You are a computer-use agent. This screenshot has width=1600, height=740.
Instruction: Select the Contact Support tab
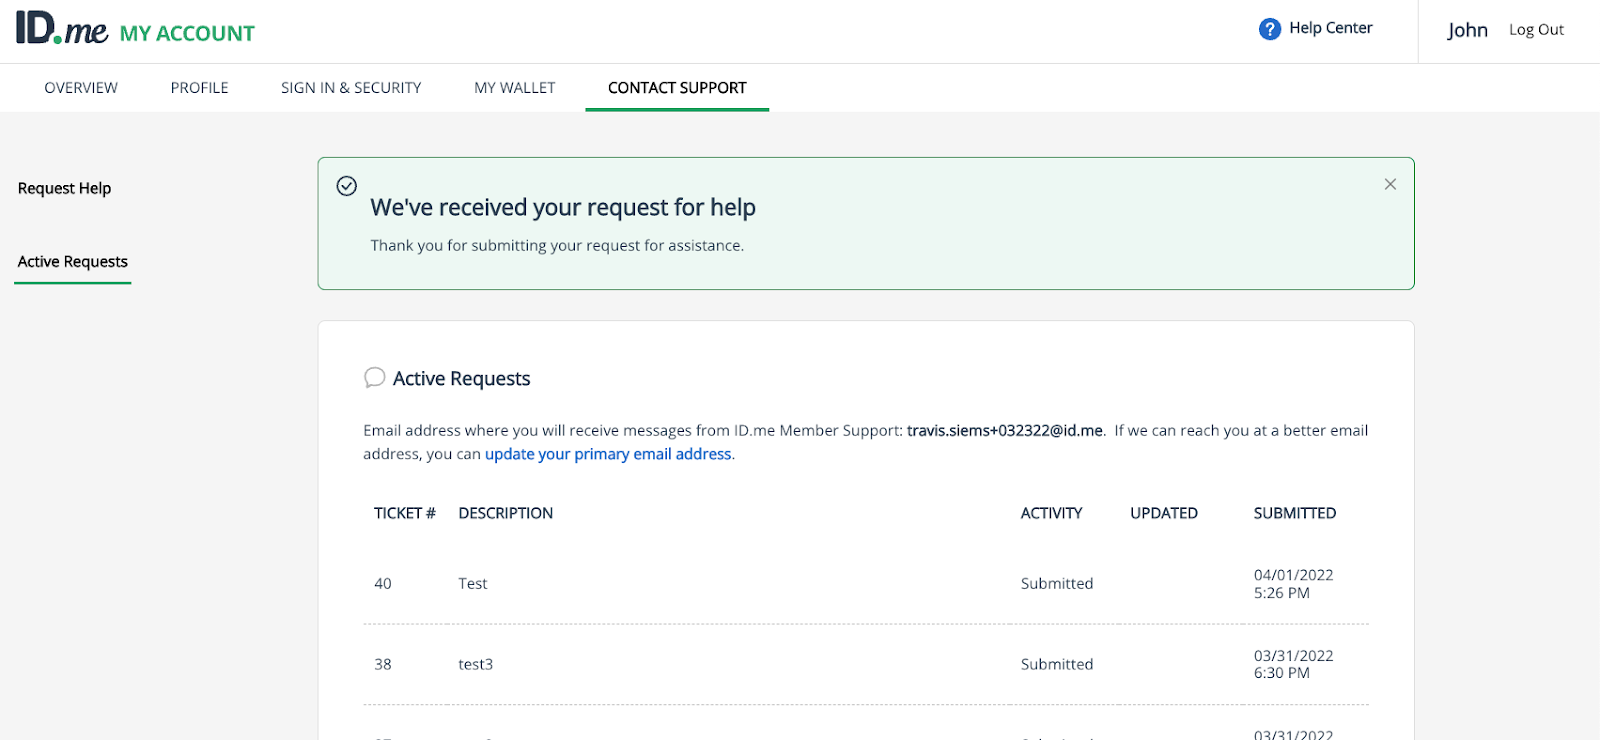click(x=677, y=88)
